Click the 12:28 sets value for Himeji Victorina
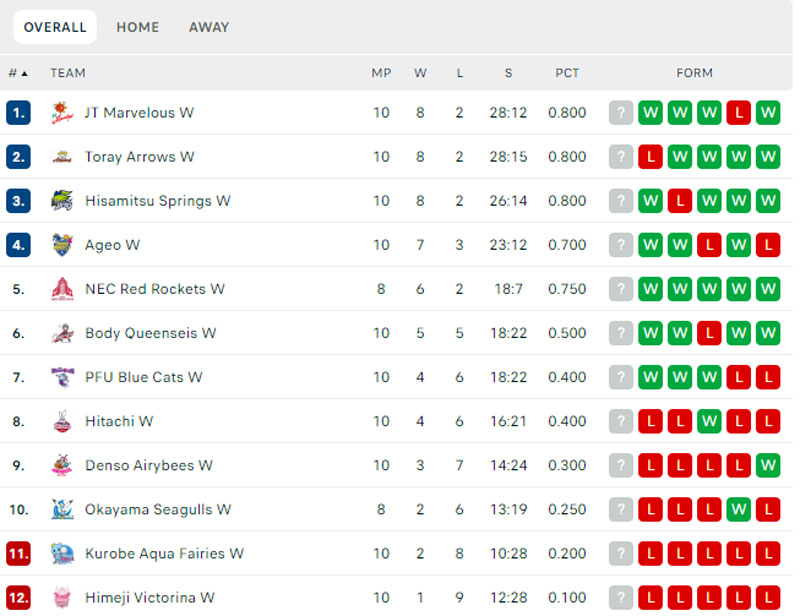Viewport: 800px width, 616px height. tap(508, 598)
